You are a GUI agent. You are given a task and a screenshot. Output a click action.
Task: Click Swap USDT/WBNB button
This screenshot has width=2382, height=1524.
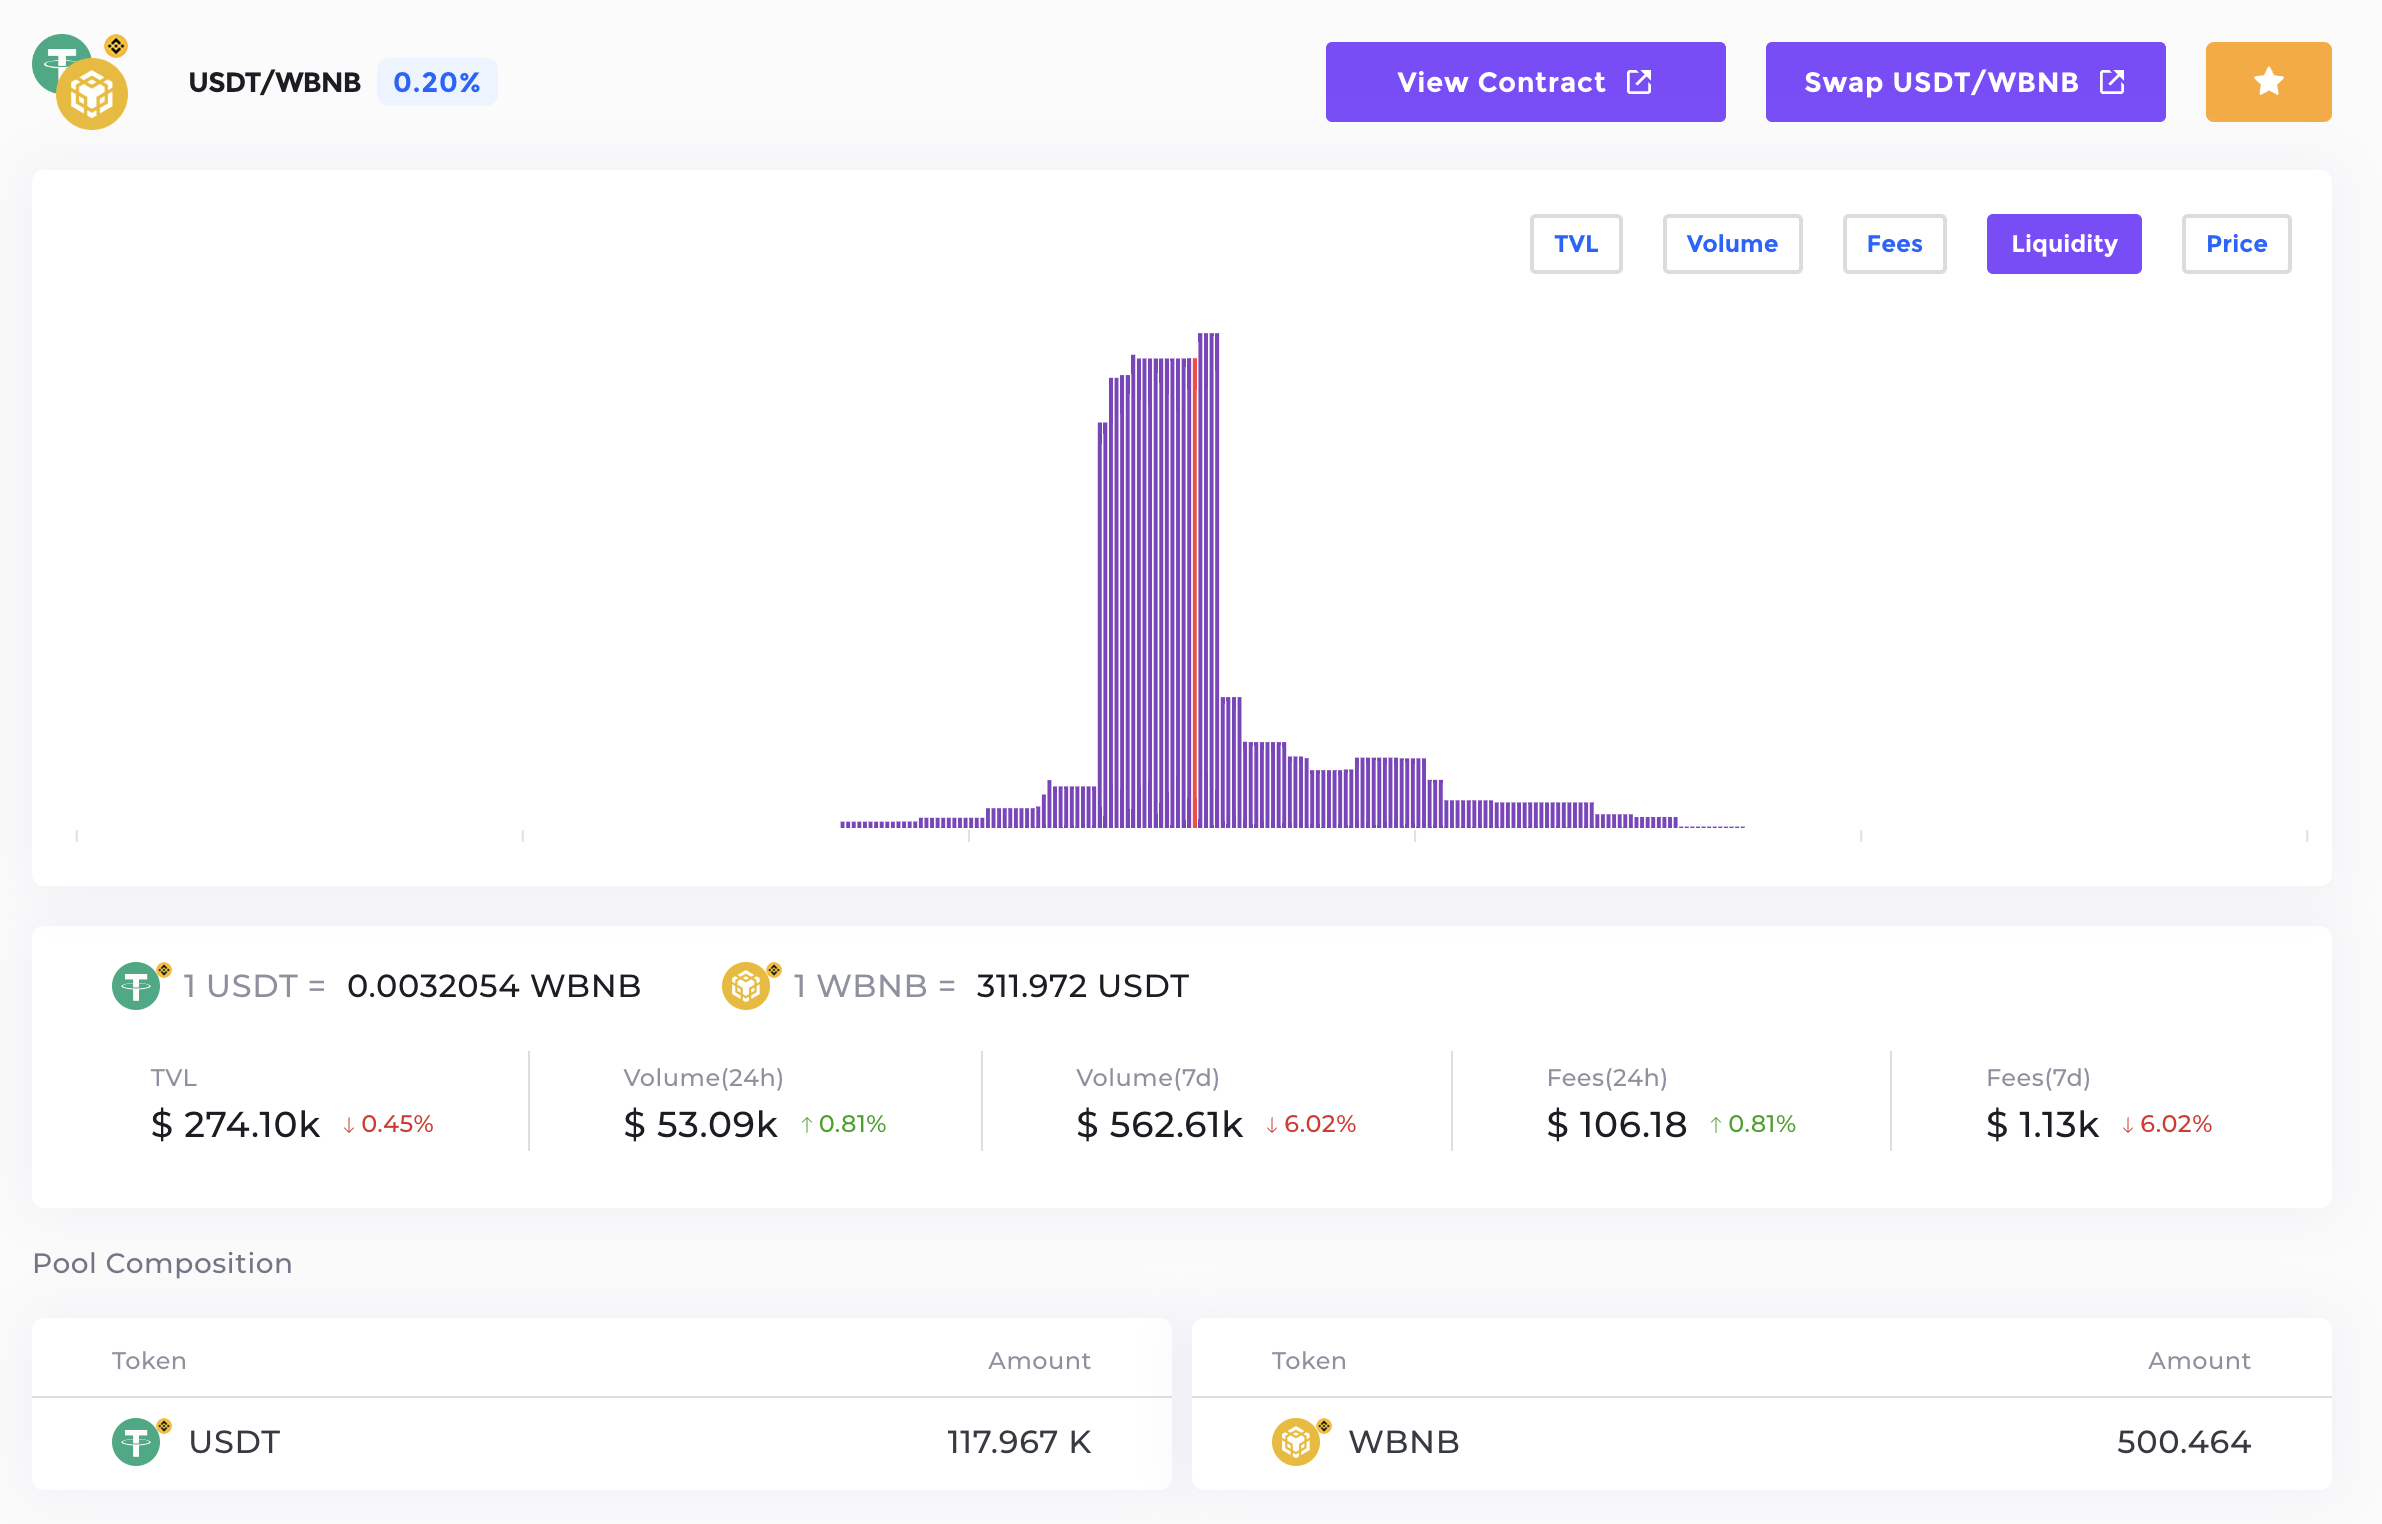coord(1940,82)
